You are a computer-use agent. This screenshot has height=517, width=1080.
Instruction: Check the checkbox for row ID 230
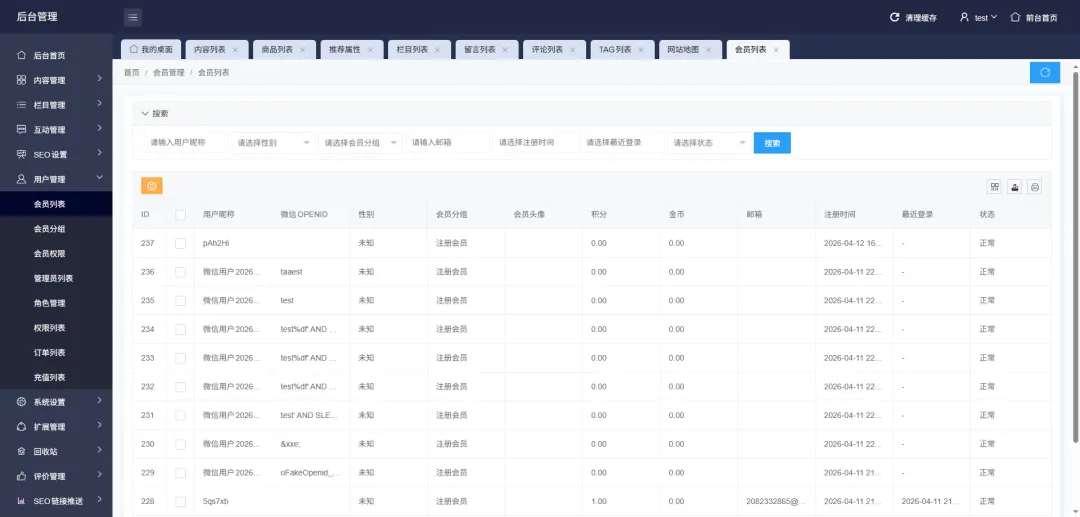180,444
